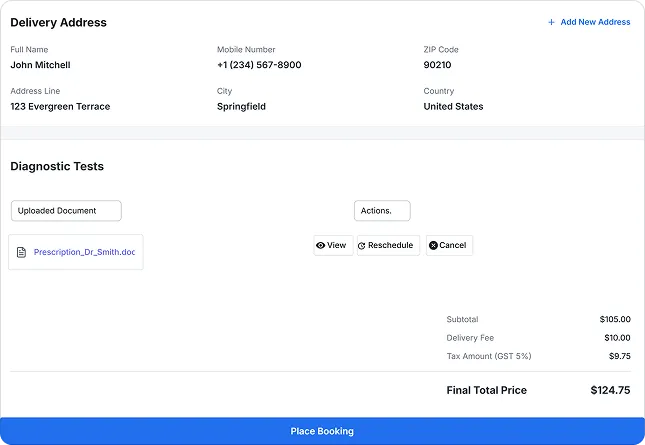Click the Reschedule button with the clock icon
This screenshot has width=645, height=445.
[x=388, y=245]
